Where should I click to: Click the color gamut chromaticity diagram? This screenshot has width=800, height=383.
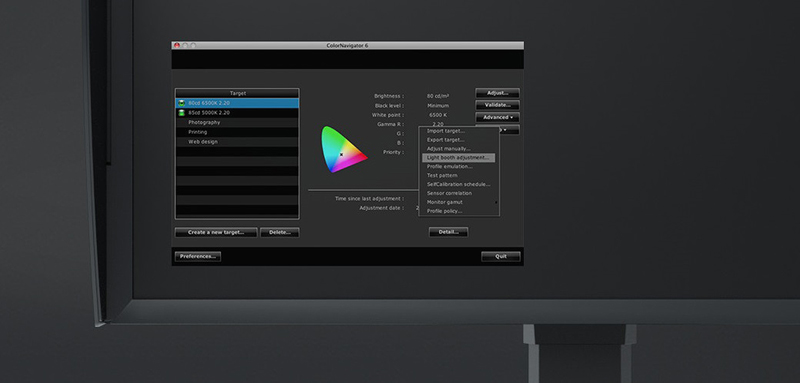coord(344,149)
